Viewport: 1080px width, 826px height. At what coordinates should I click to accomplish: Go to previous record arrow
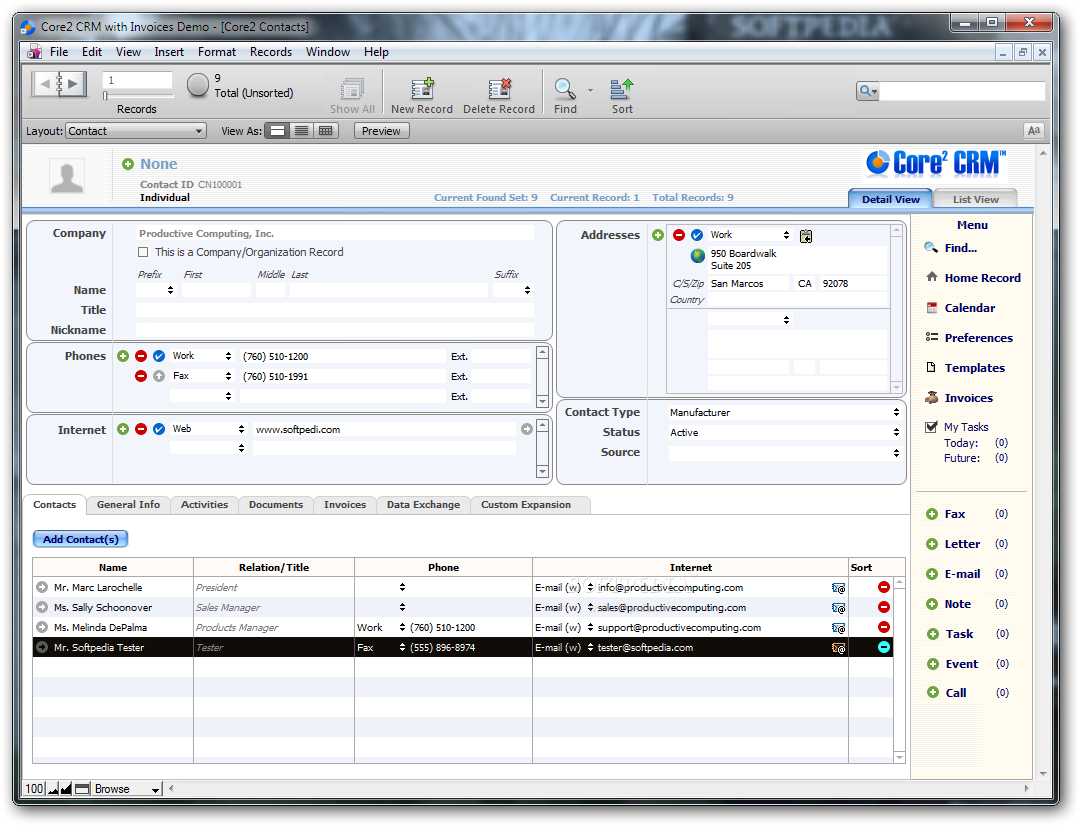click(x=45, y=84)
